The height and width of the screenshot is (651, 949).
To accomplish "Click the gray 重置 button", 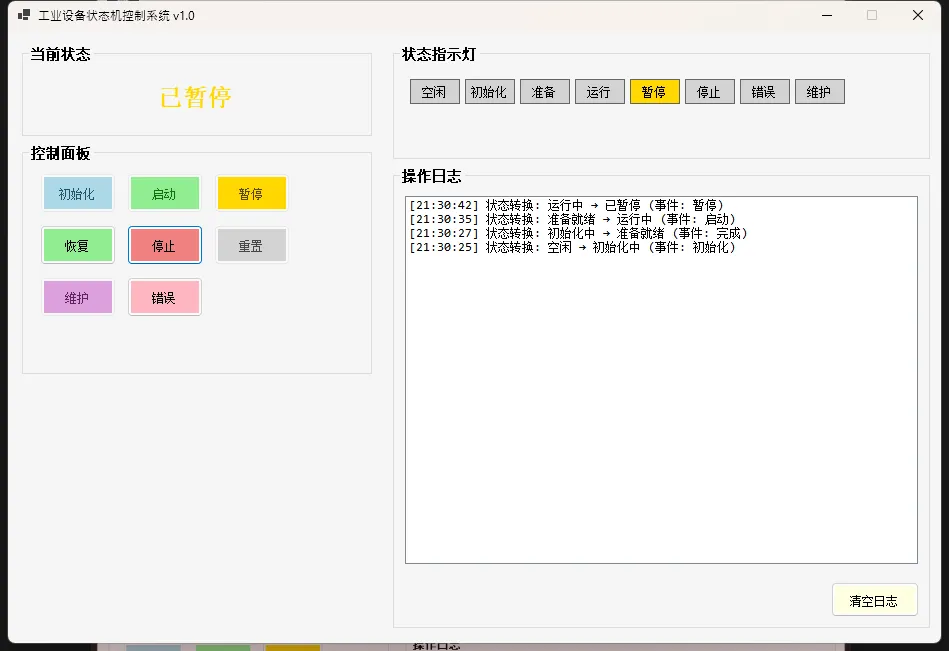I will [251, 245].
